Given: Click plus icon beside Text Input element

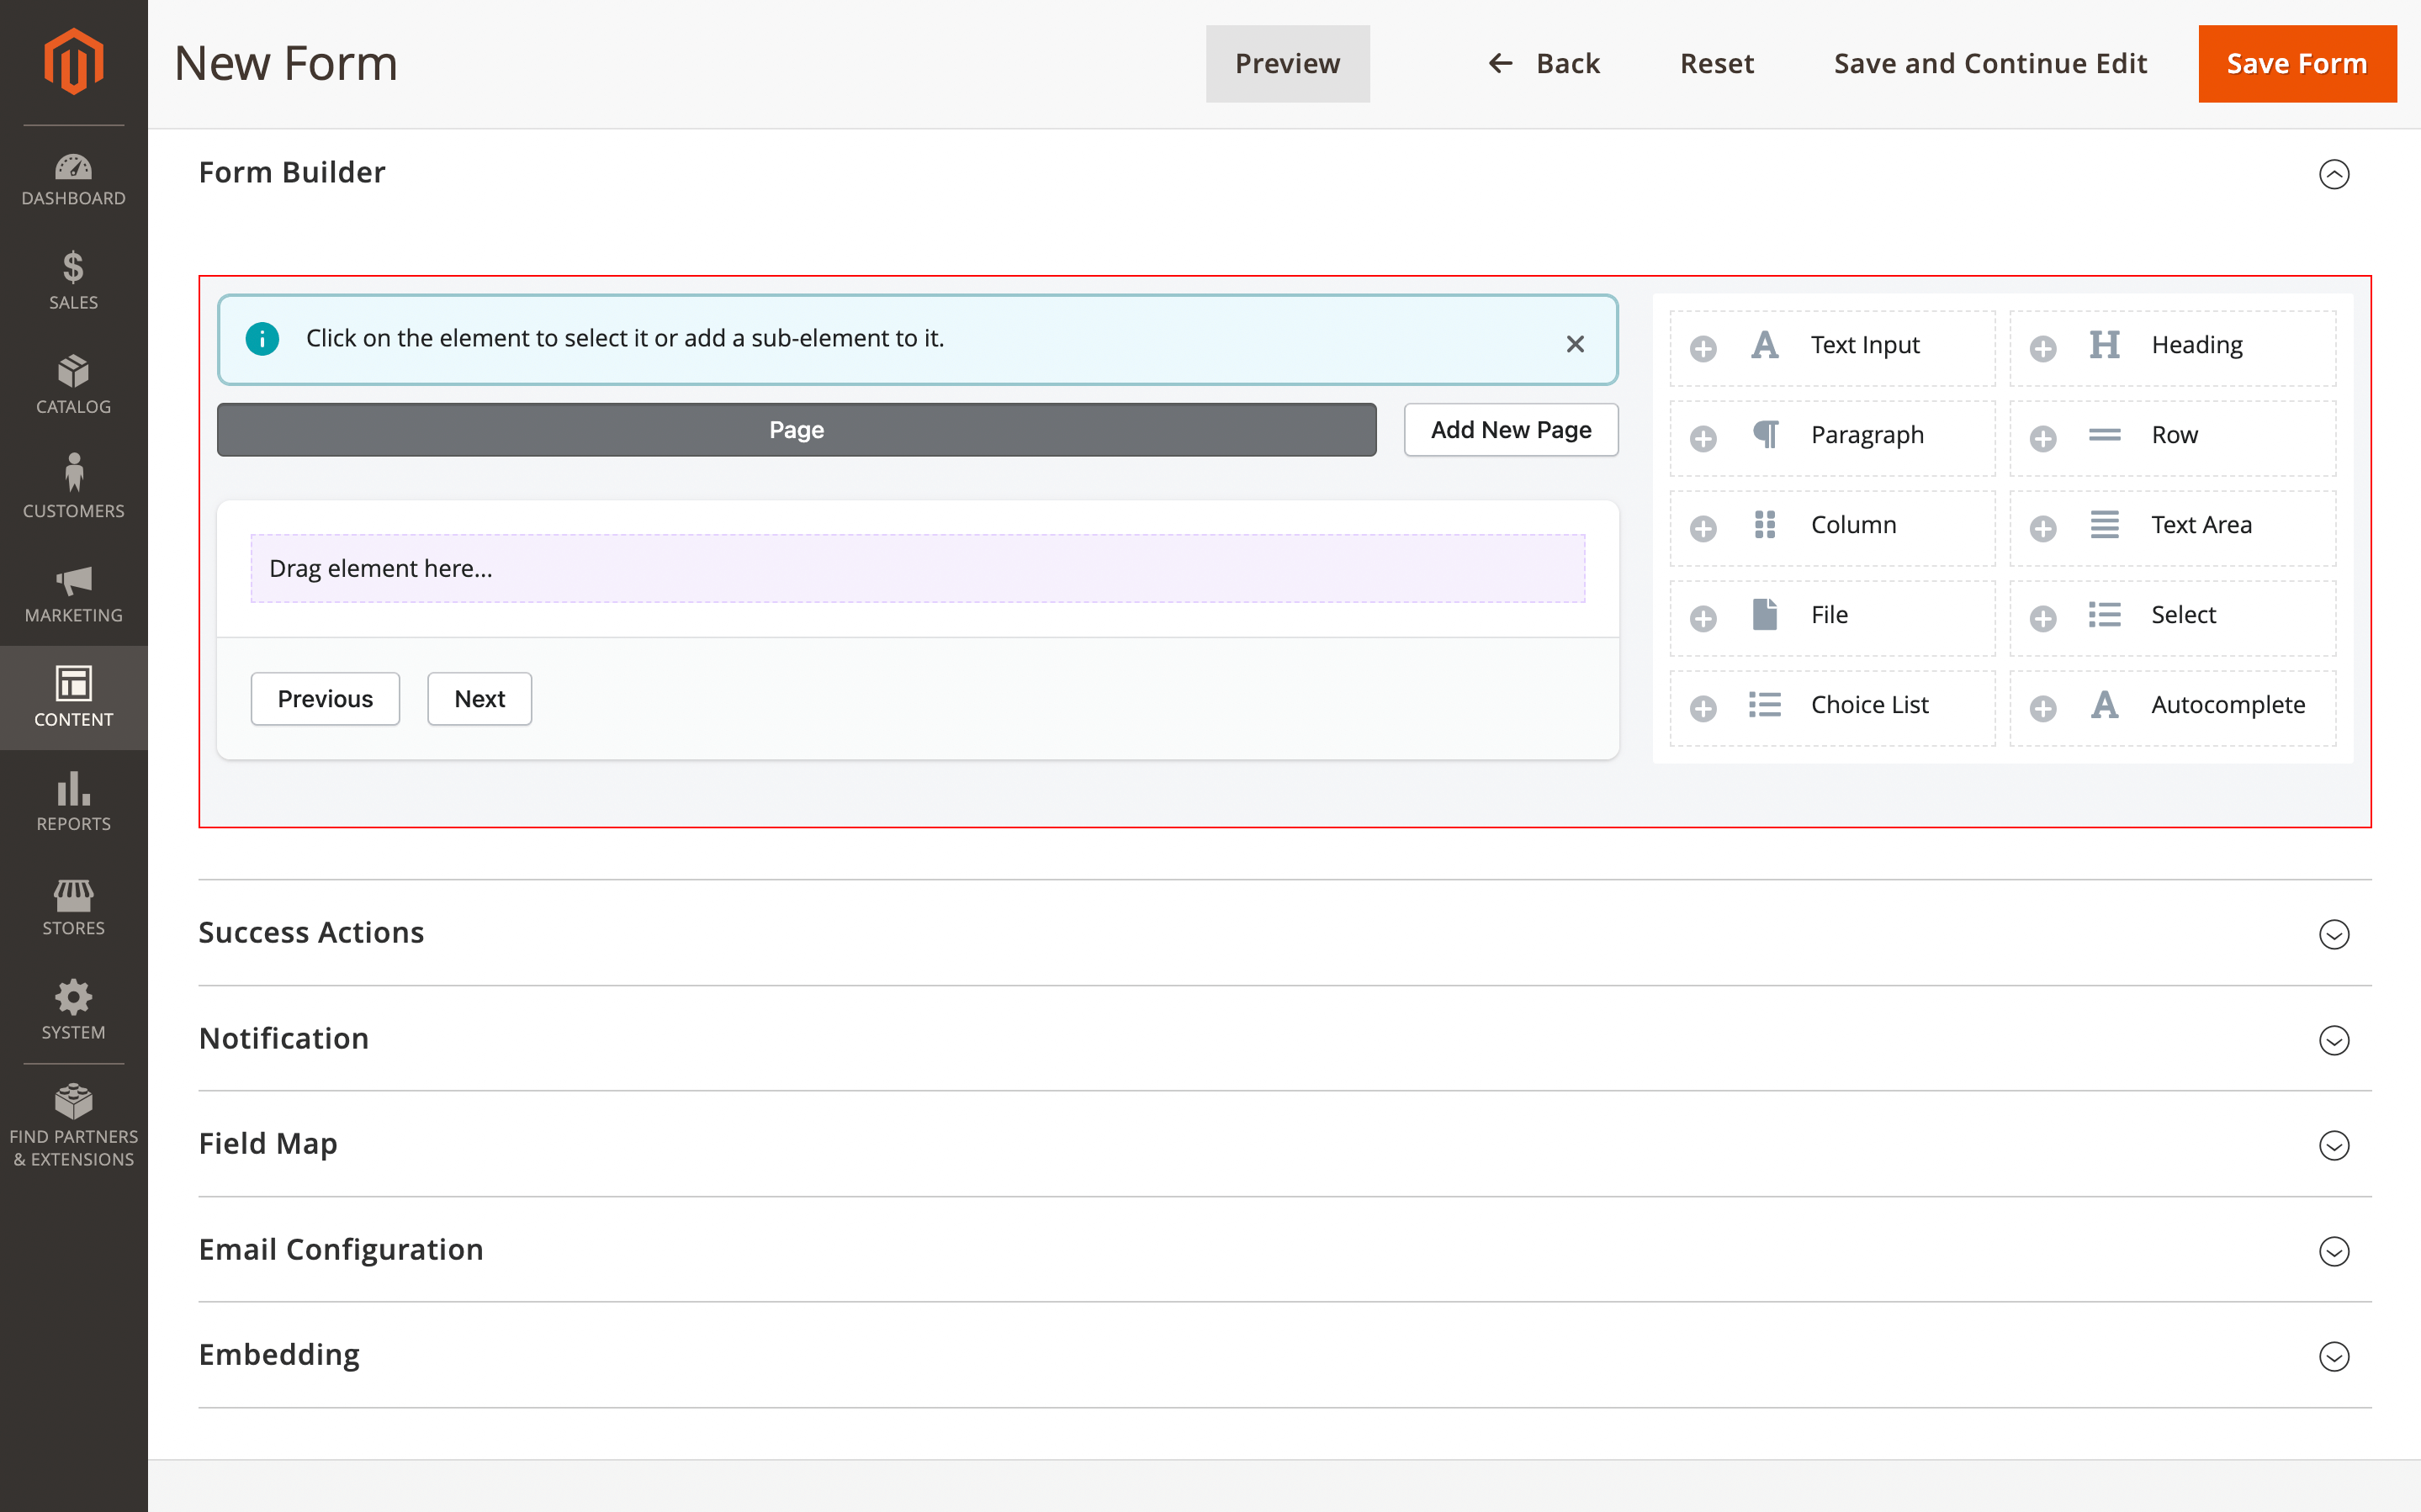Looking at the screenshot, I should 1703,348.
